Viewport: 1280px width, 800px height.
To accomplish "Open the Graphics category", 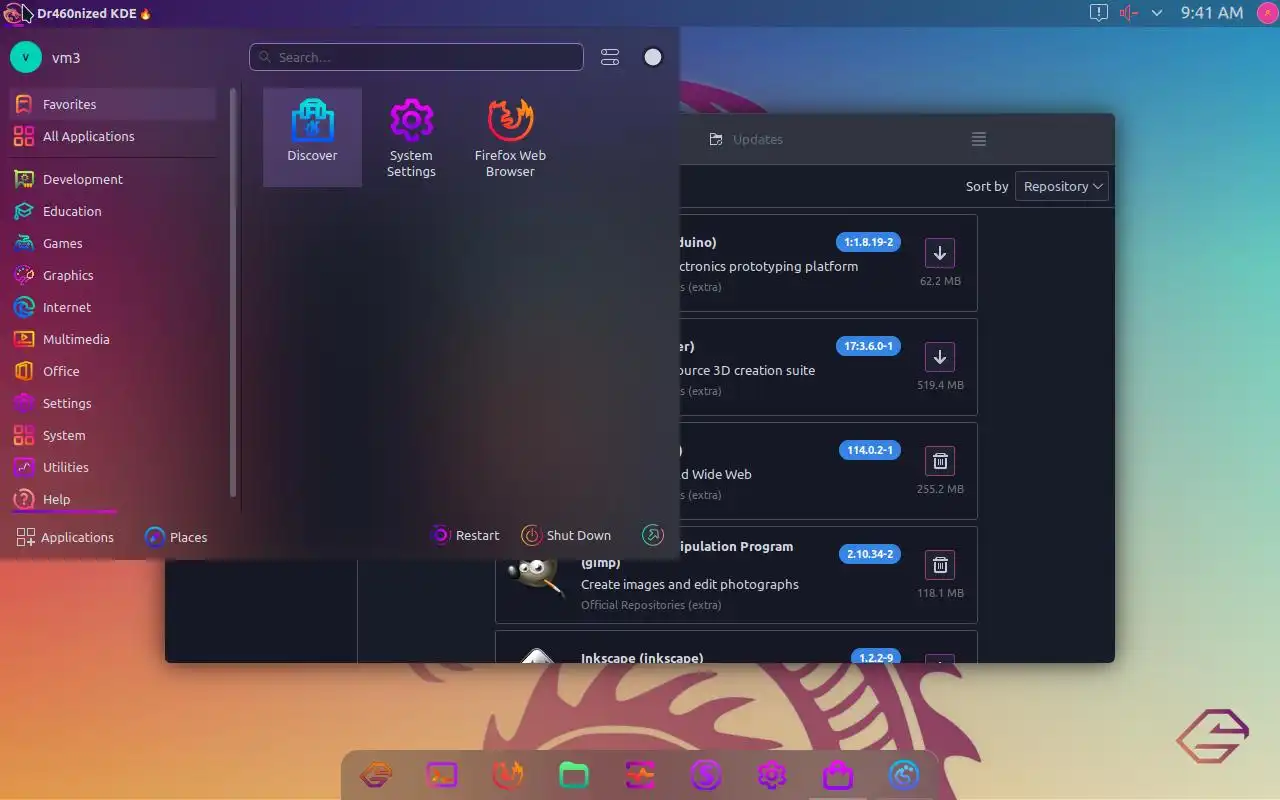I will point(112,275).
